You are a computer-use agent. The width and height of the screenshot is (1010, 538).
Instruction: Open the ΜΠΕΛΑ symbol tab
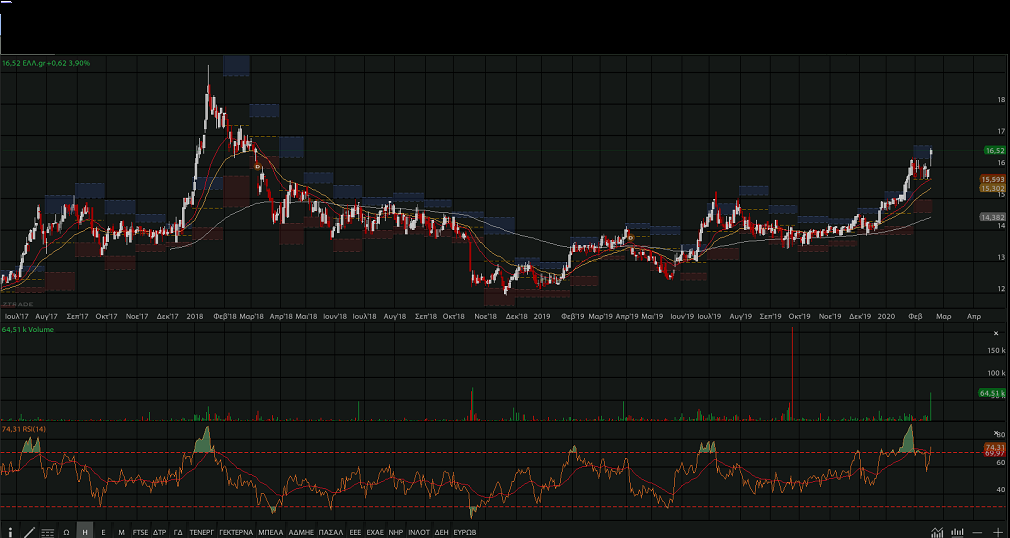click(x=270, y=532)
